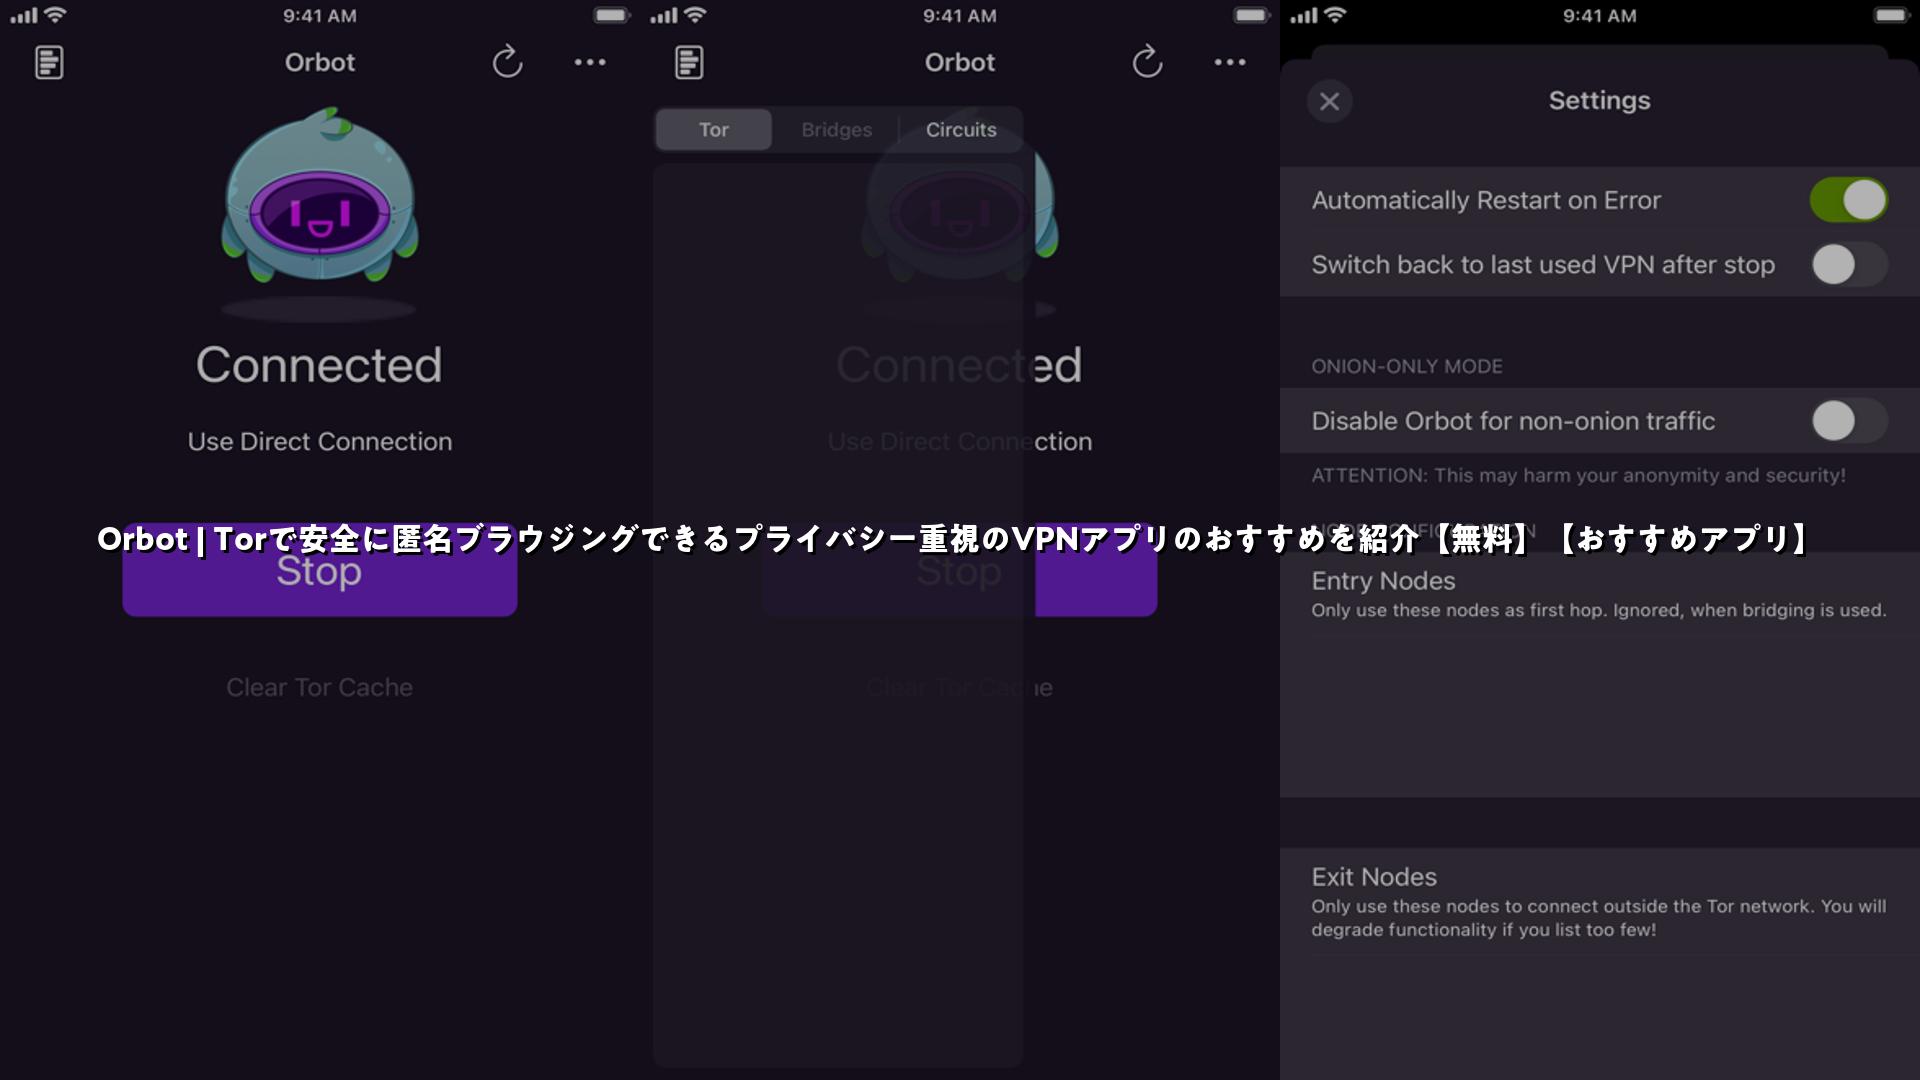Close the Settings panel with X icon
Screen dimensions: 1920x1080
[1329, 101]
